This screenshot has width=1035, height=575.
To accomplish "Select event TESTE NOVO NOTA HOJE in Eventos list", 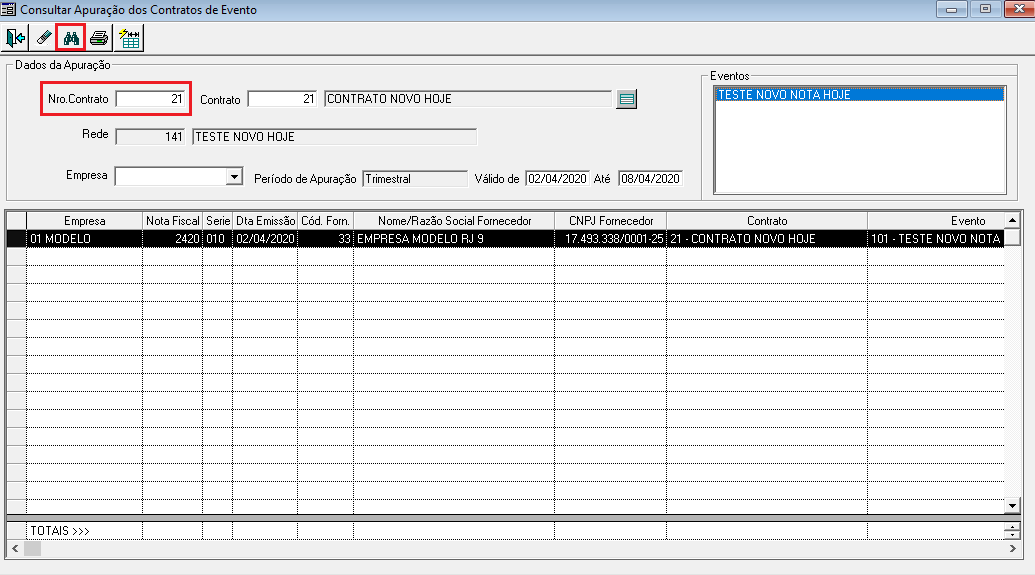I will pos(859,95).
